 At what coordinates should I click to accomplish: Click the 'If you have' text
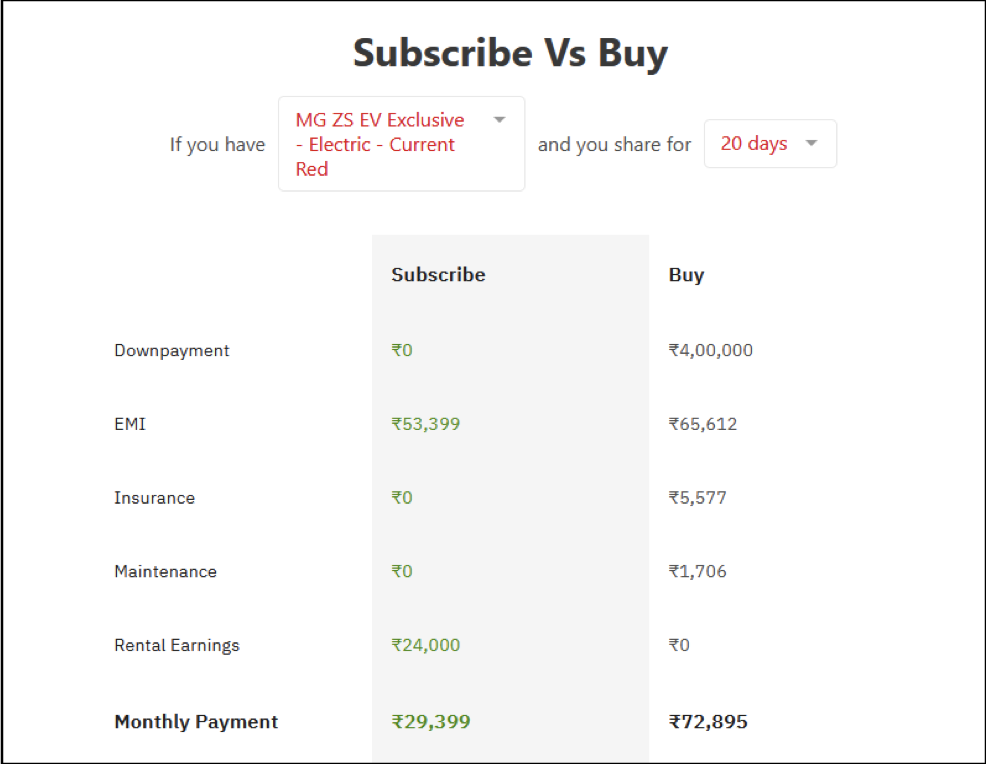click(x=218, y=145)
